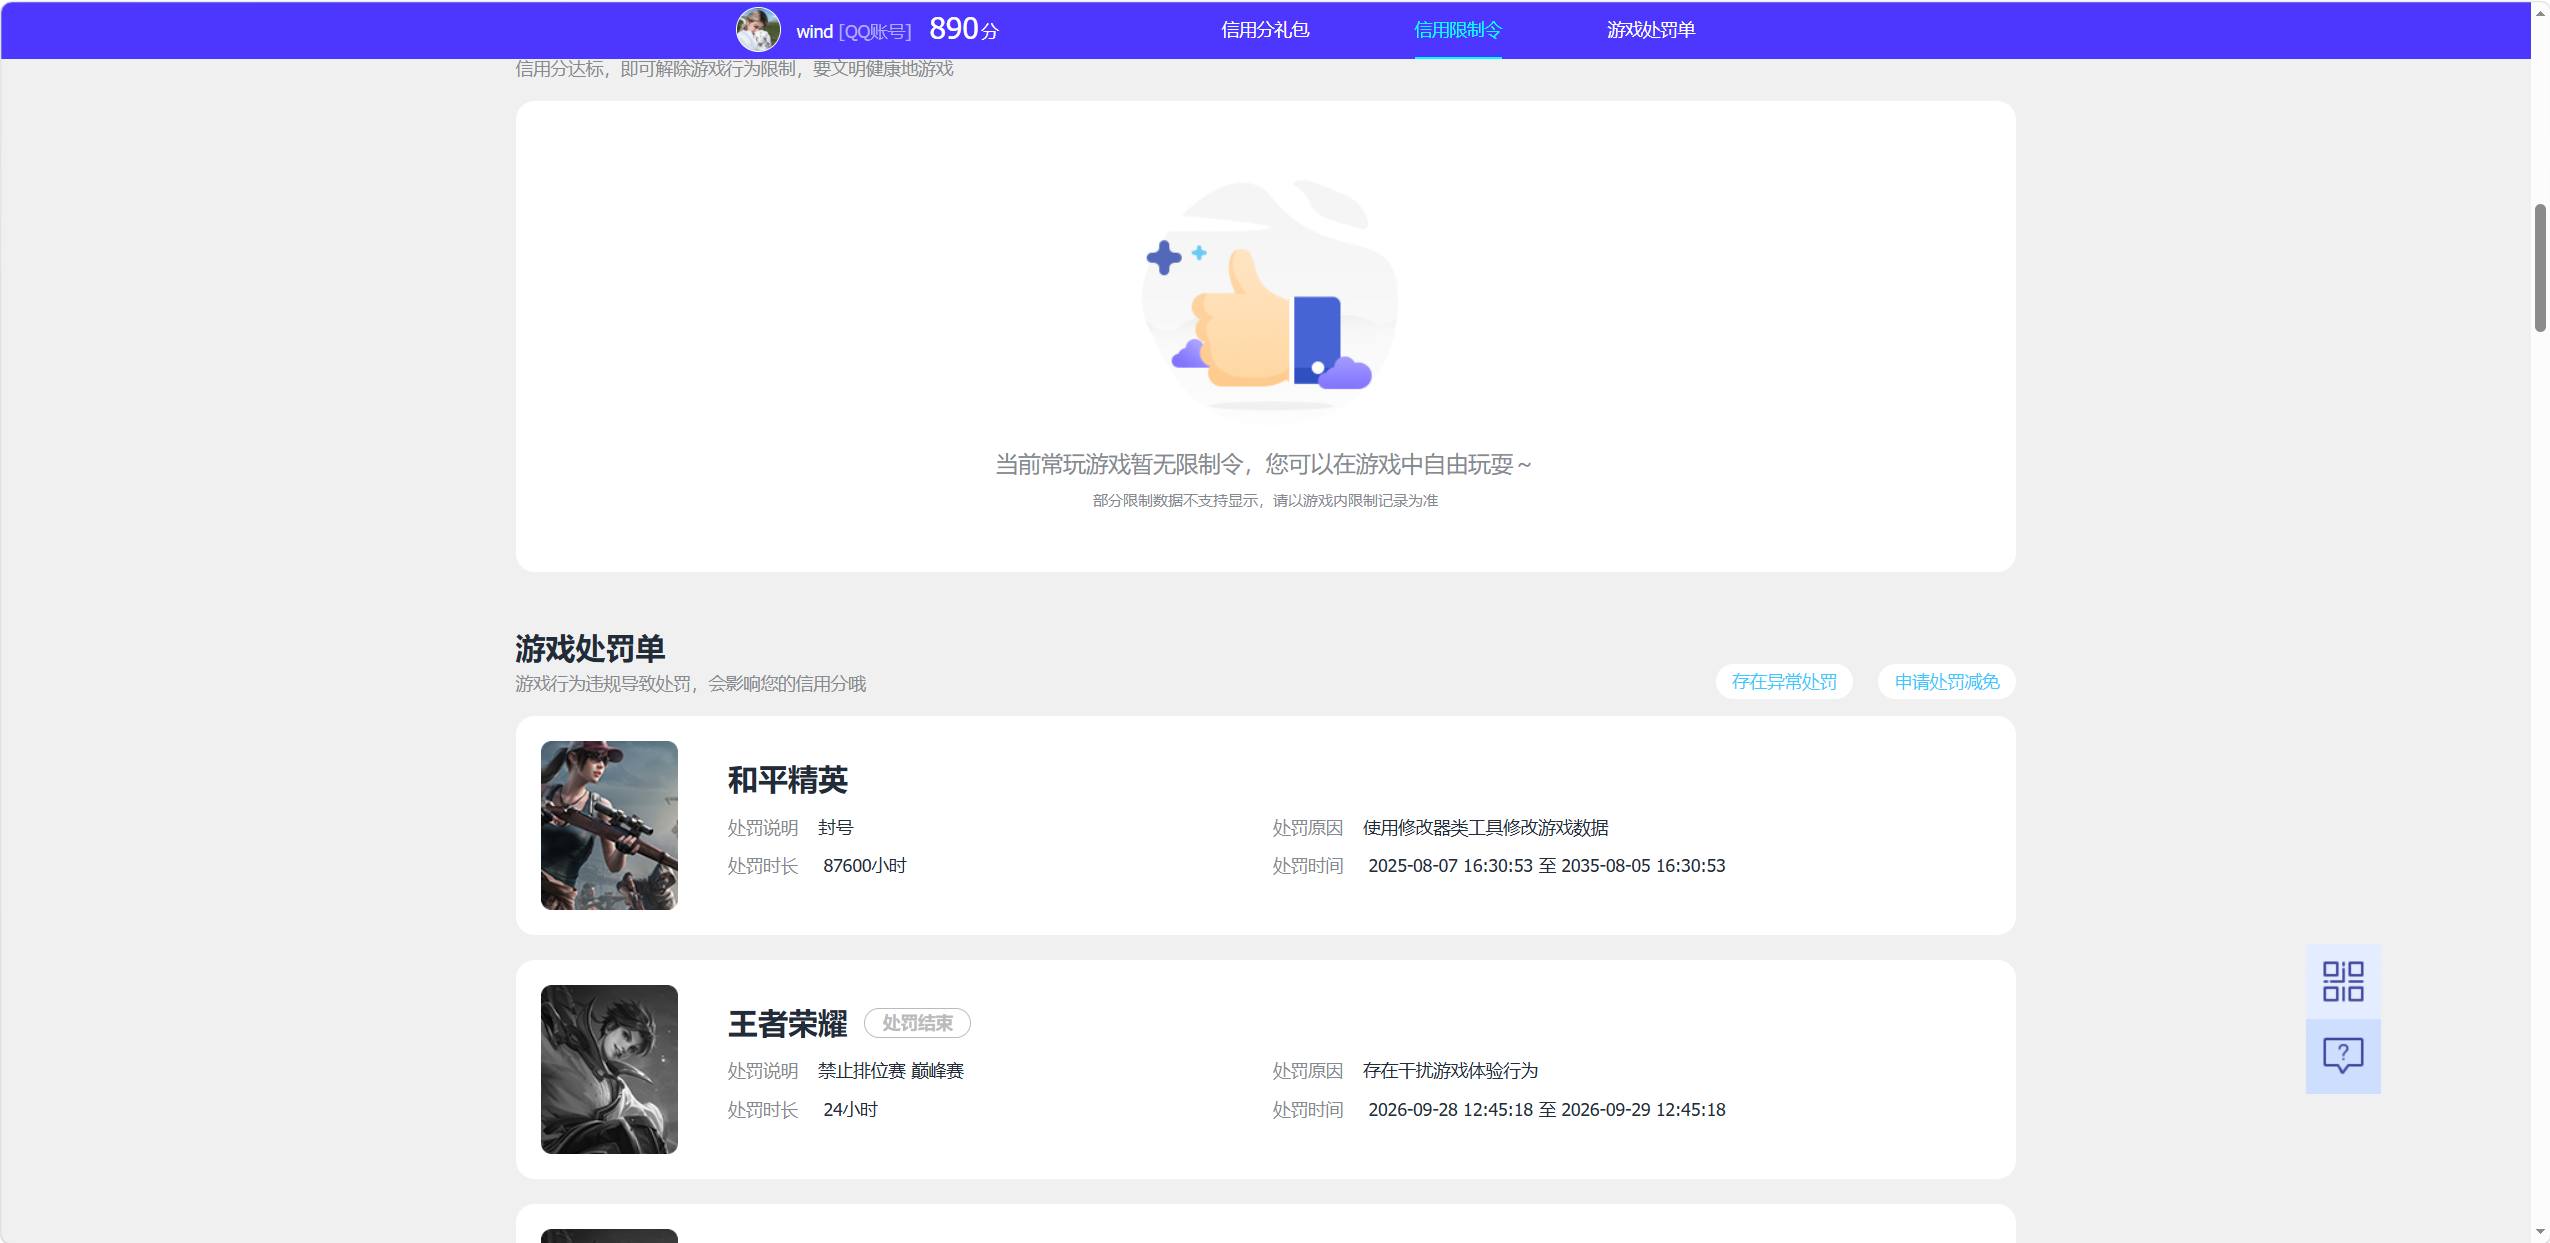
Task: Switch to the 信用限制令 tab
Action: tap(1457, 30)
